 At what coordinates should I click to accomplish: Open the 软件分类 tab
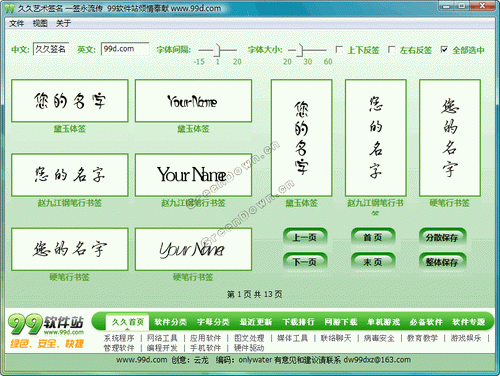170,322
